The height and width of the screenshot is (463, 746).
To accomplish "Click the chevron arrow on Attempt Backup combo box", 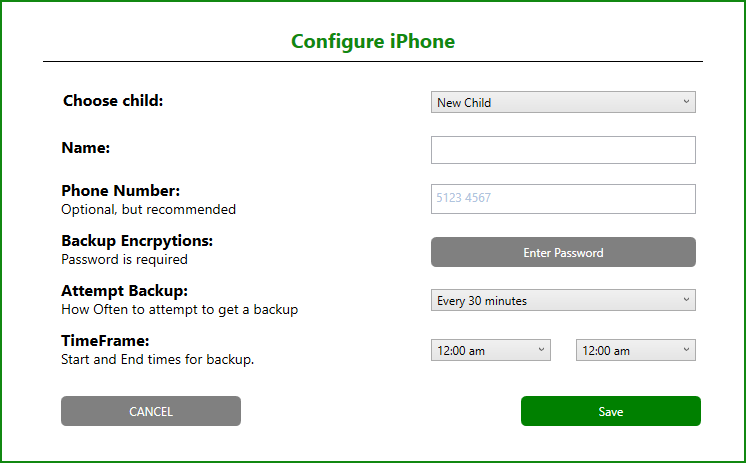I will pyautogui.click(x=686, y=299).
